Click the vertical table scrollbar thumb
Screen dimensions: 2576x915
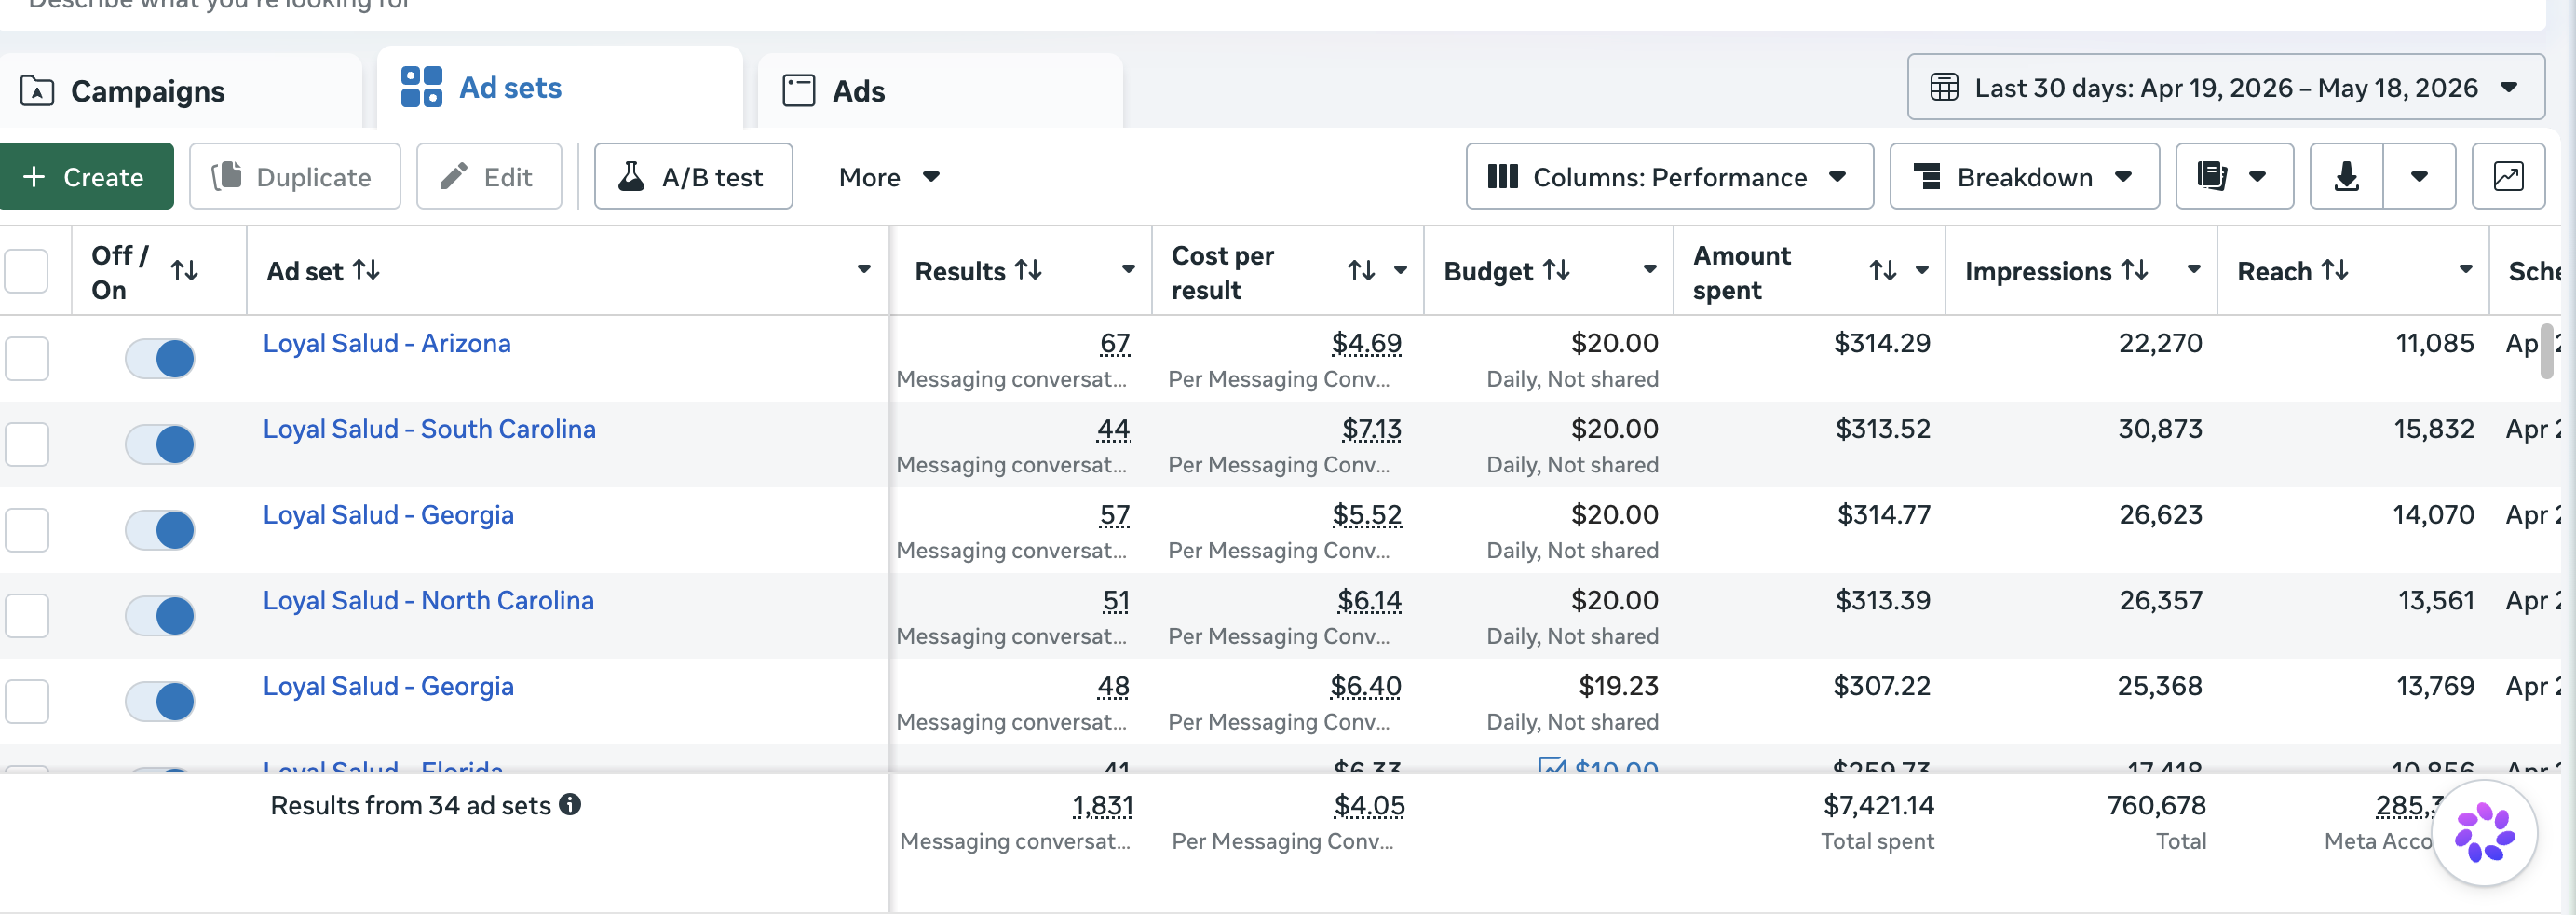pos(2546,351)
